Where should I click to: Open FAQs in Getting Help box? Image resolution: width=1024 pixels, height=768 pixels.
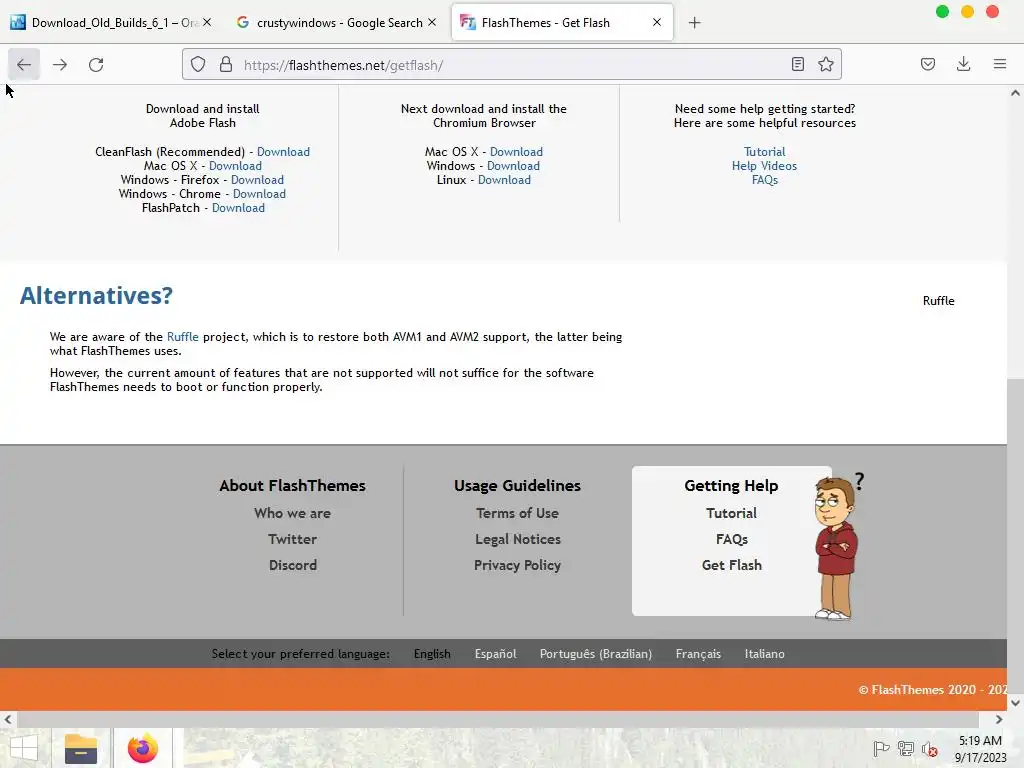click(x=731, y=539)
